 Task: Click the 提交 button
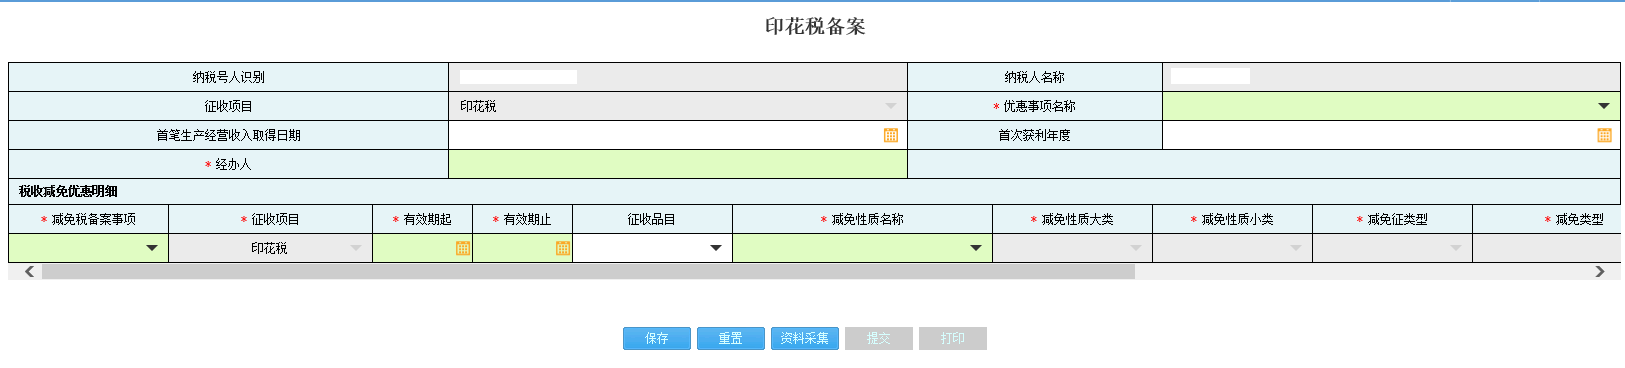point(879,339)
